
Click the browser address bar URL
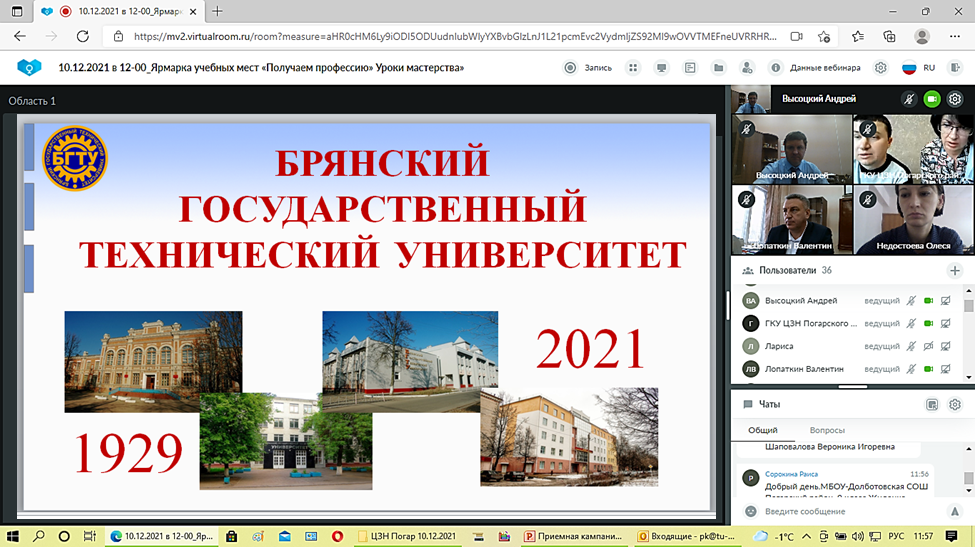pos(455,37)
